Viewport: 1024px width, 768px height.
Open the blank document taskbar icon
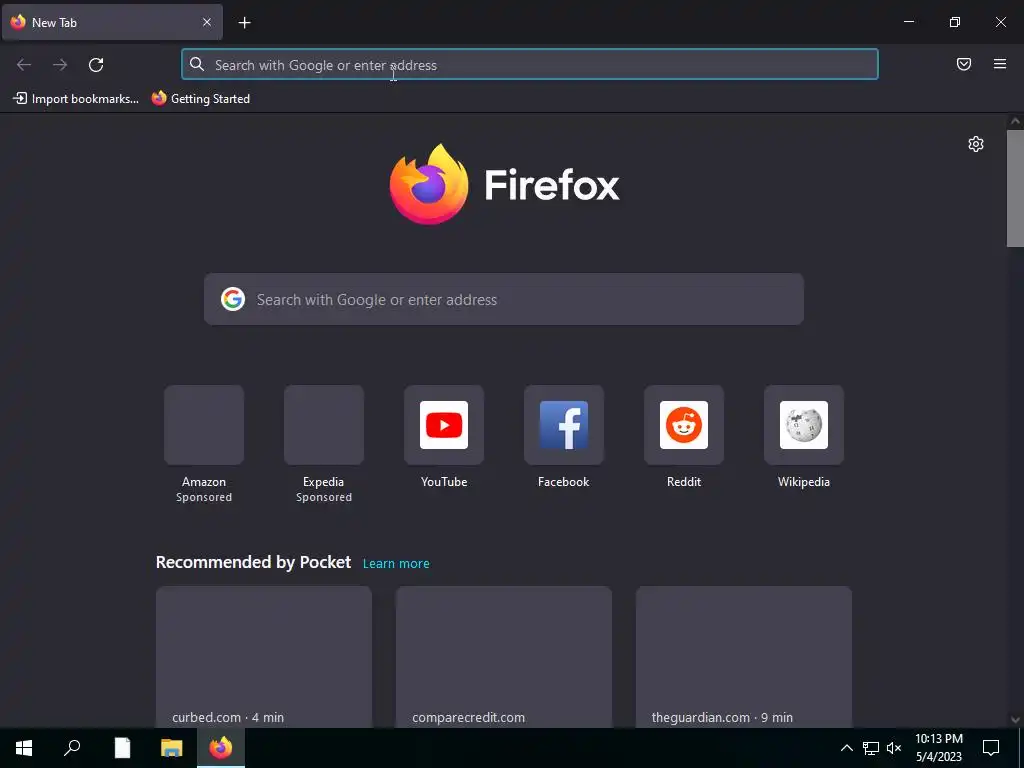click(x=122, y=748)
